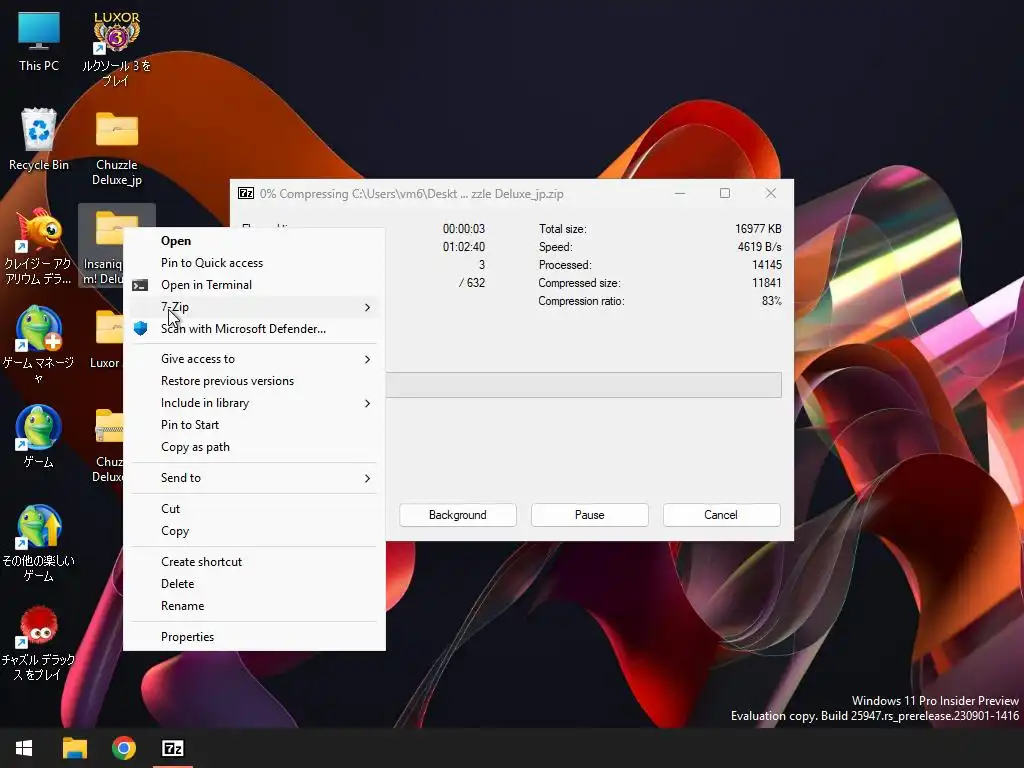Screen dimensions: 1024x768
Task: Choose Delete in the context menu
Action: [254, 584]
